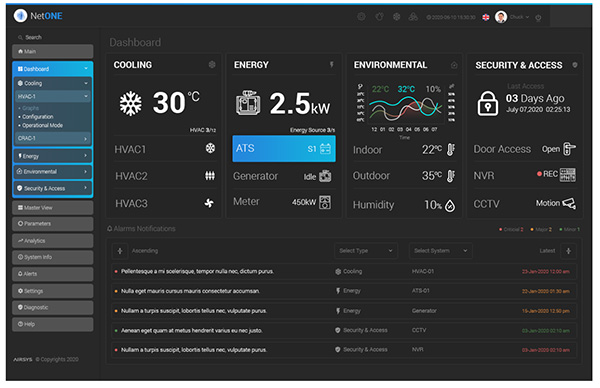Open the Select Type dropdown
Image resolution: width=600 pixels, height=388 pixels.
coord(365,251)
